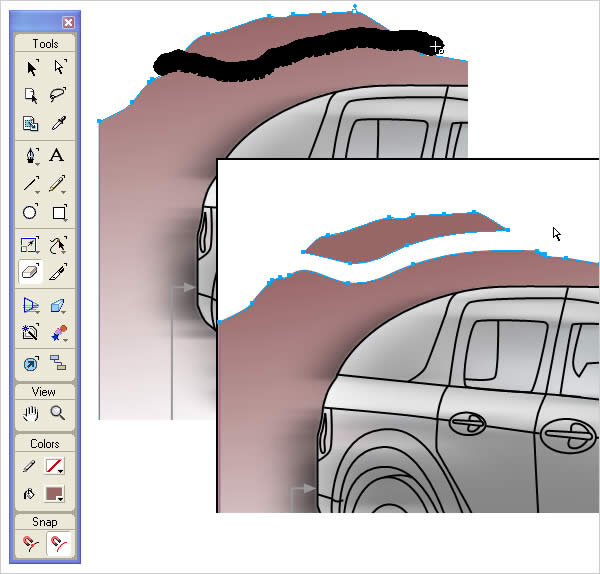Screen dimensions: 600x574
Task: Select the Rectangle tool
Action: click(x=59, y=212)
